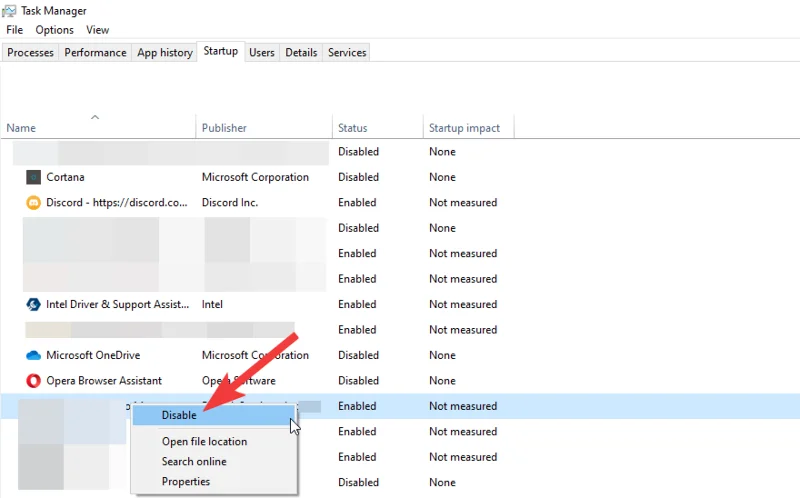Select Search online from context menu
The image size is (800, 498).
pos(194,461)
